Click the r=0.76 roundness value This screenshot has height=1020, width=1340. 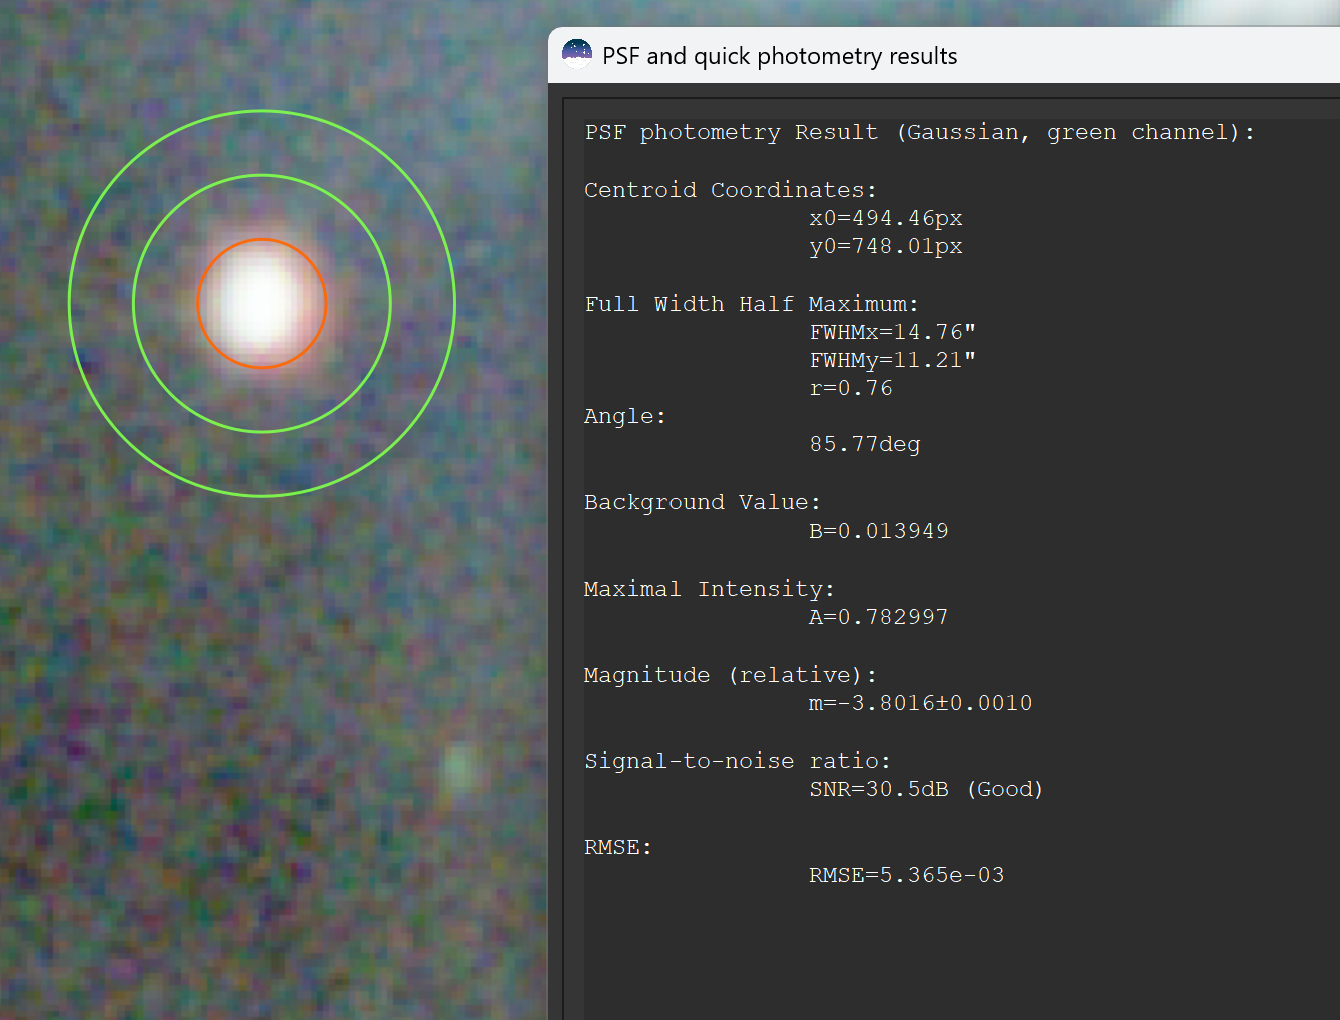[851, 388]
